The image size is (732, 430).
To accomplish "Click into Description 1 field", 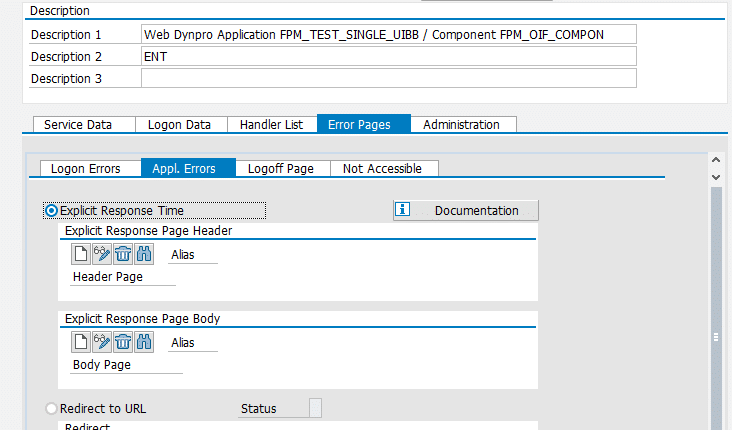I will tap(388, 35).
